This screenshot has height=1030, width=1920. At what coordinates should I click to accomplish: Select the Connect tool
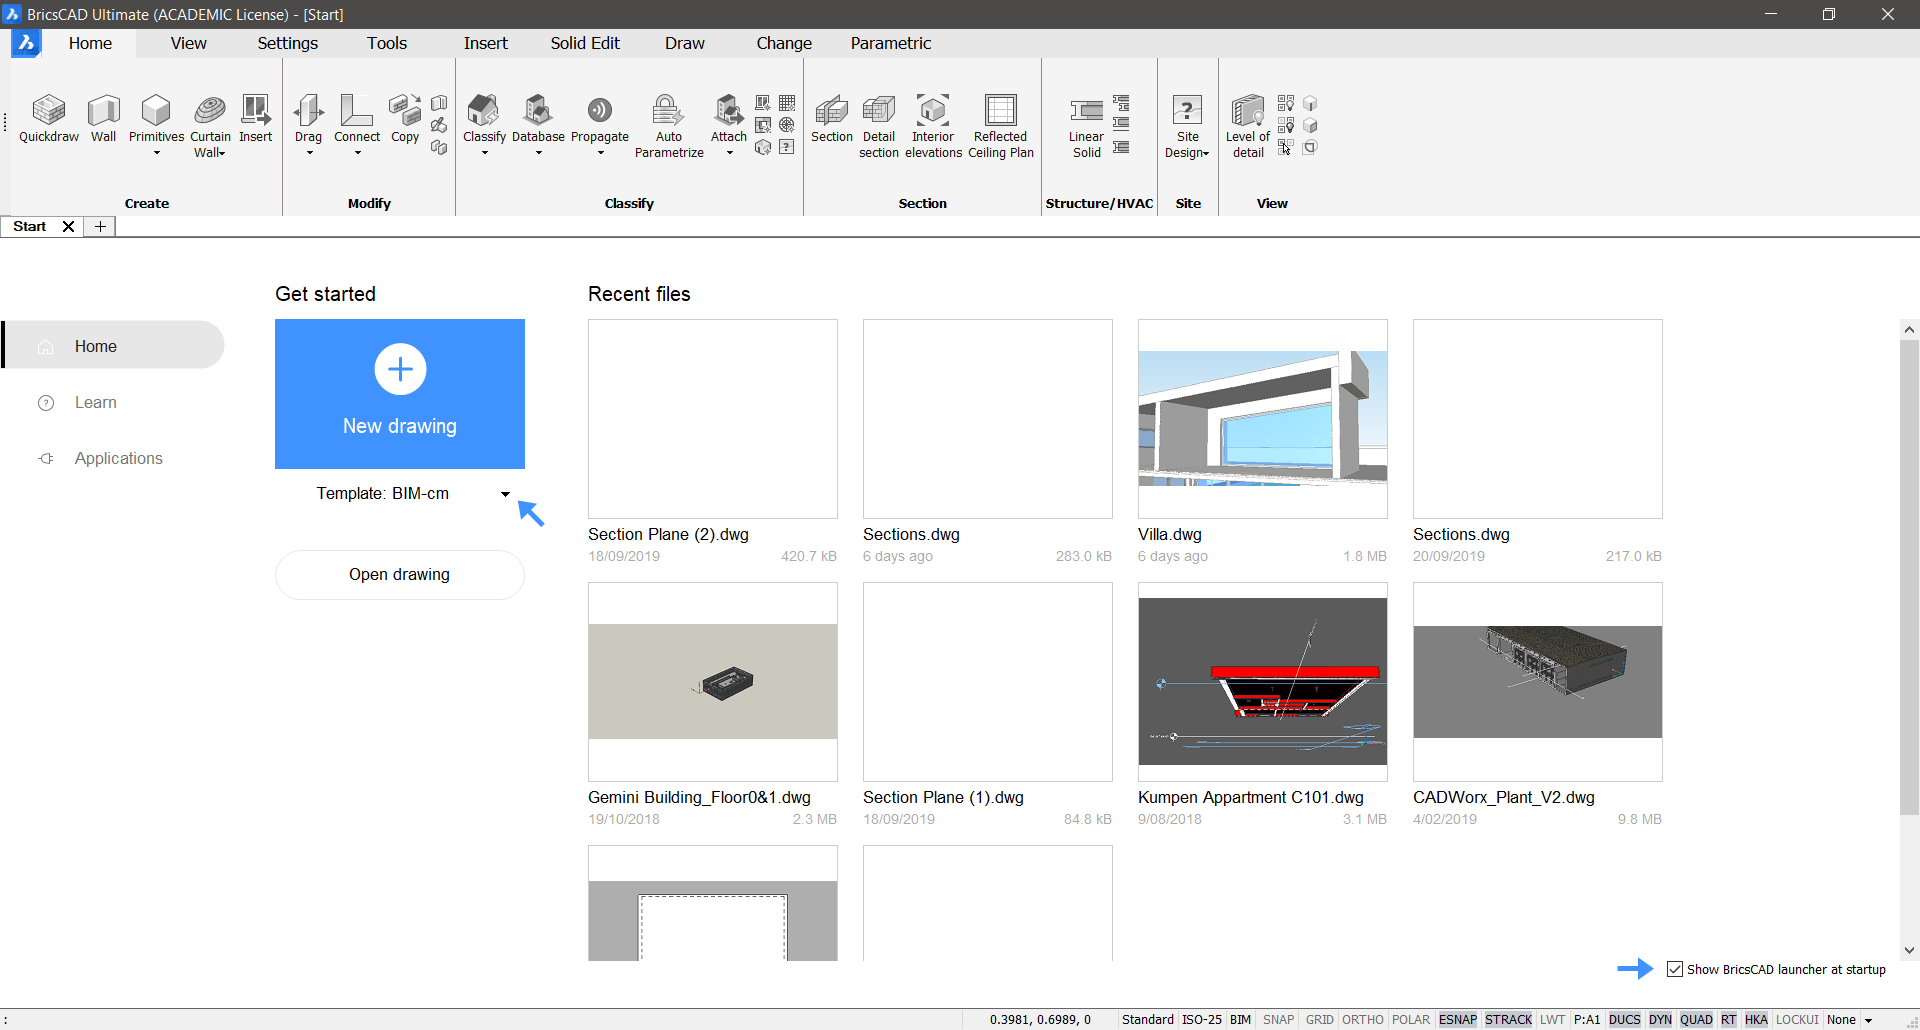coord(357,119)
